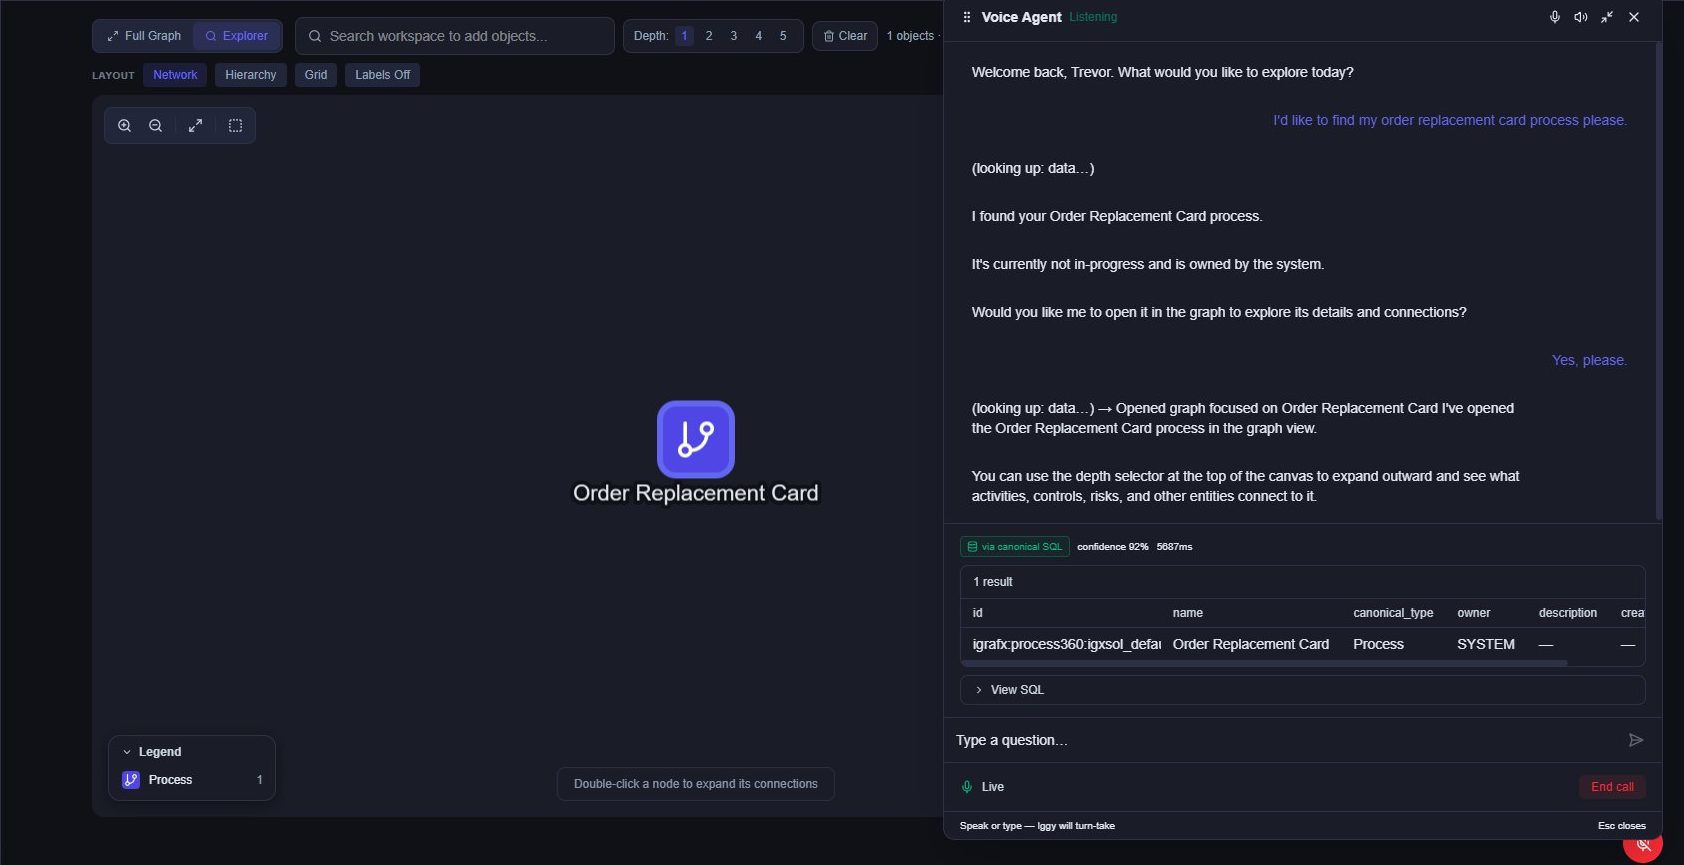The image size is (1684, 865).
Task: Expand the View SQL section
Action: tap(1302, 690)
